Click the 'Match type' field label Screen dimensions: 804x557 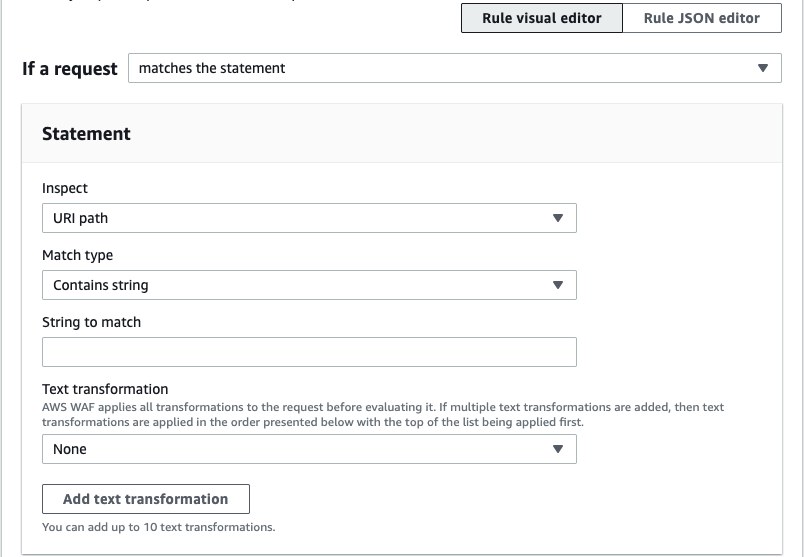(77, 255)
